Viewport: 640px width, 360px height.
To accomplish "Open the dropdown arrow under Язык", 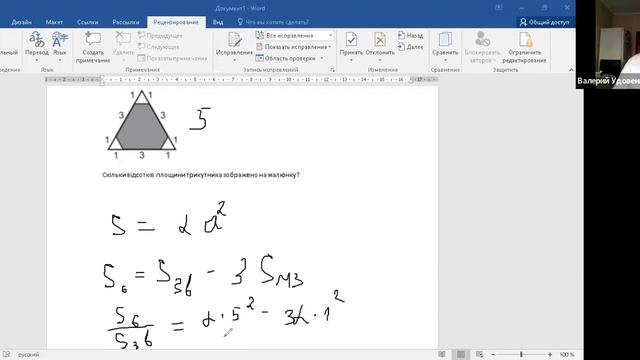I will tap(60, 60).
